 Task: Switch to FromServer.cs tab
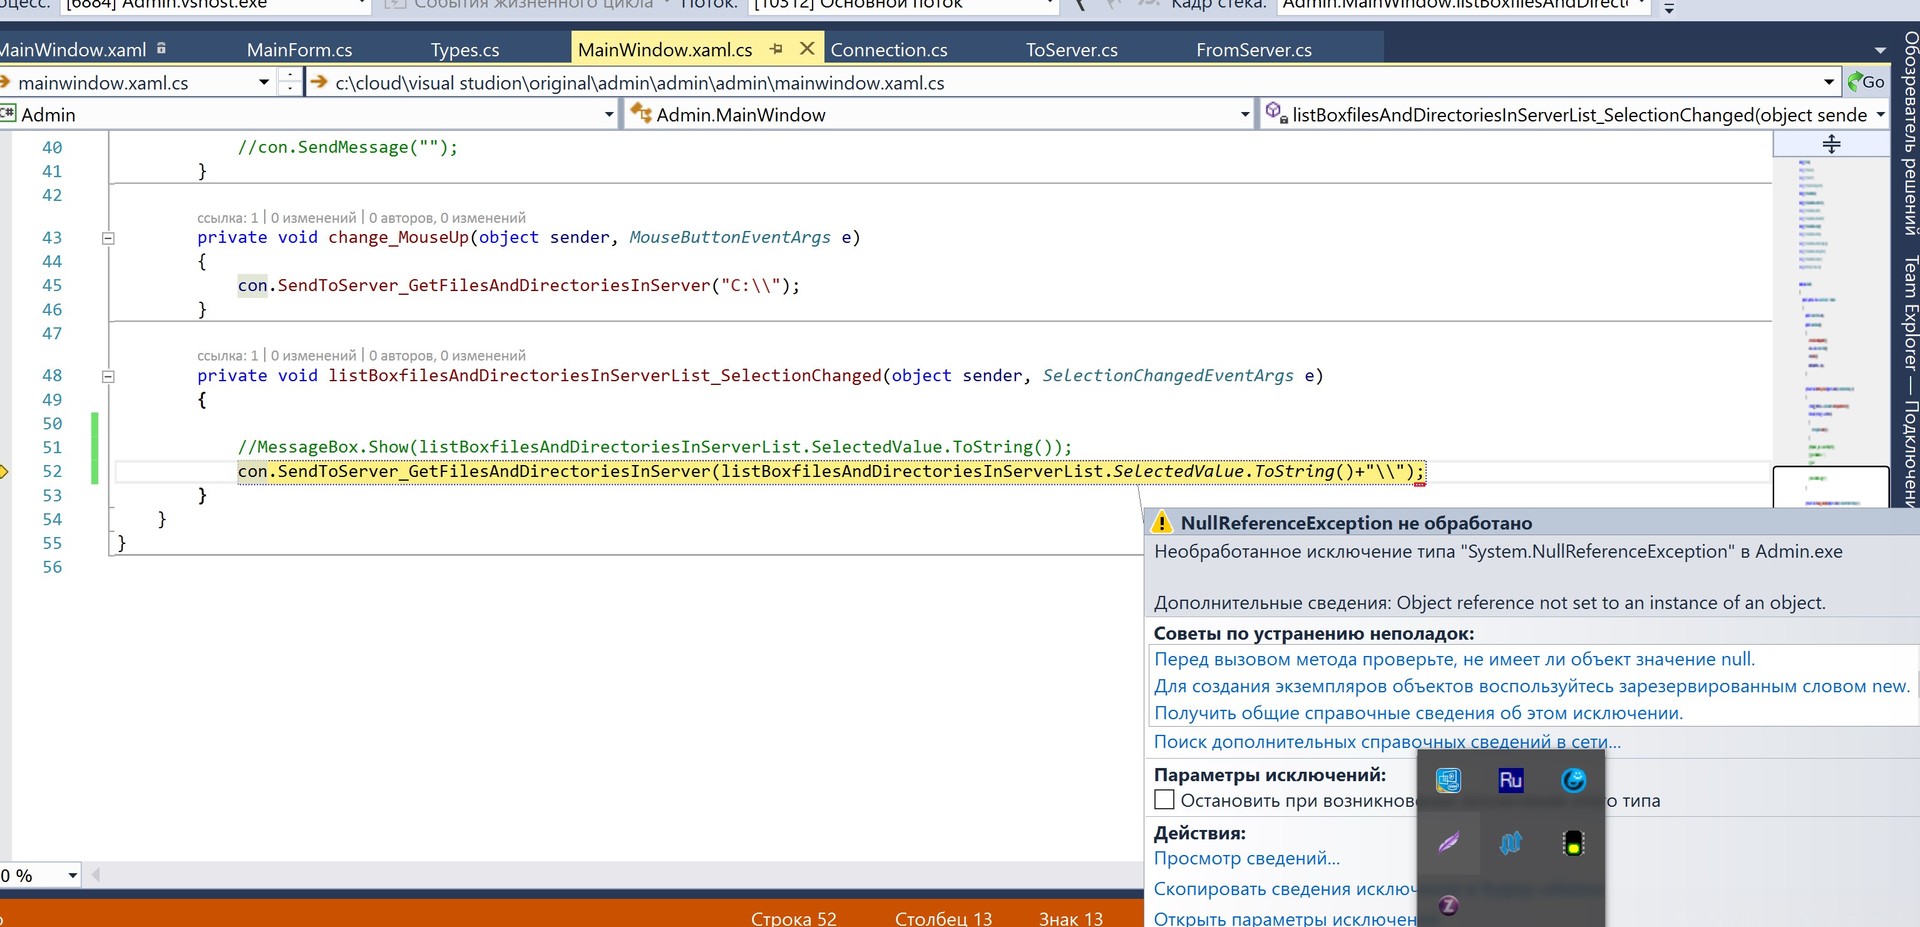pos(1254,49)
